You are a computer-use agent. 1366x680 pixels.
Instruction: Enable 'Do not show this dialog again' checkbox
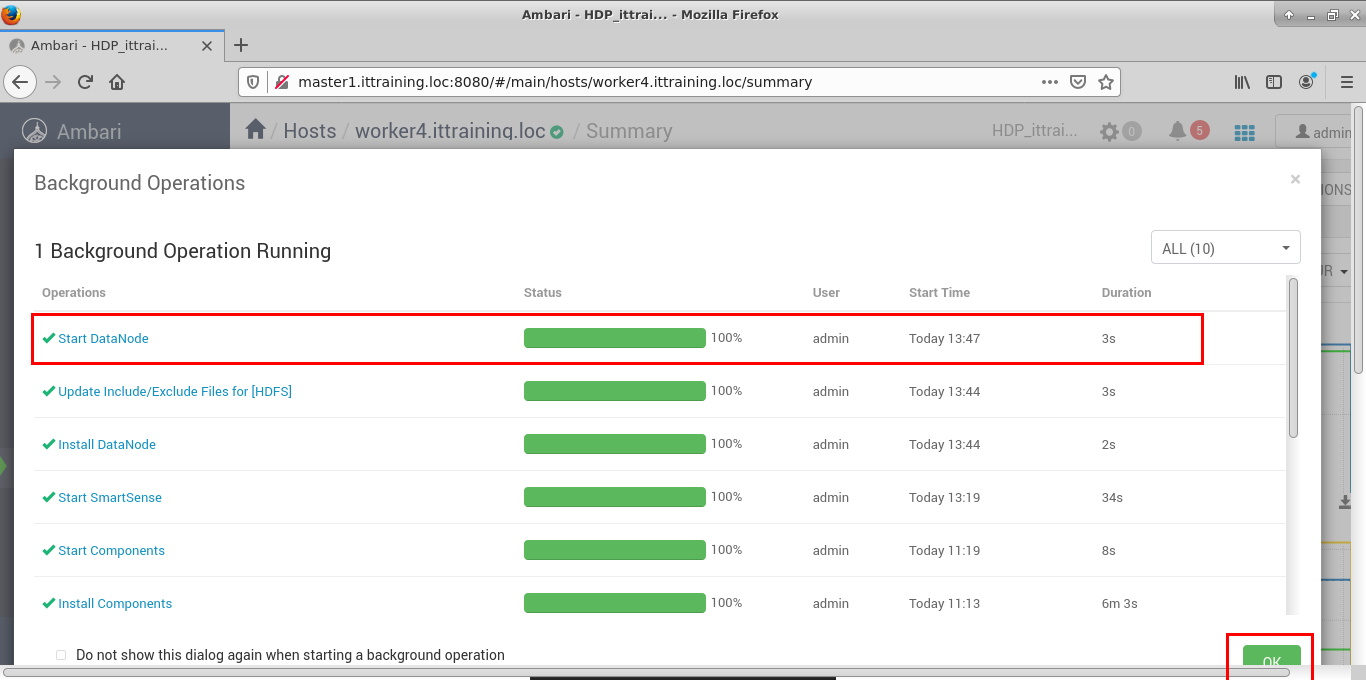pyautogui.click(x=61, y=655)
